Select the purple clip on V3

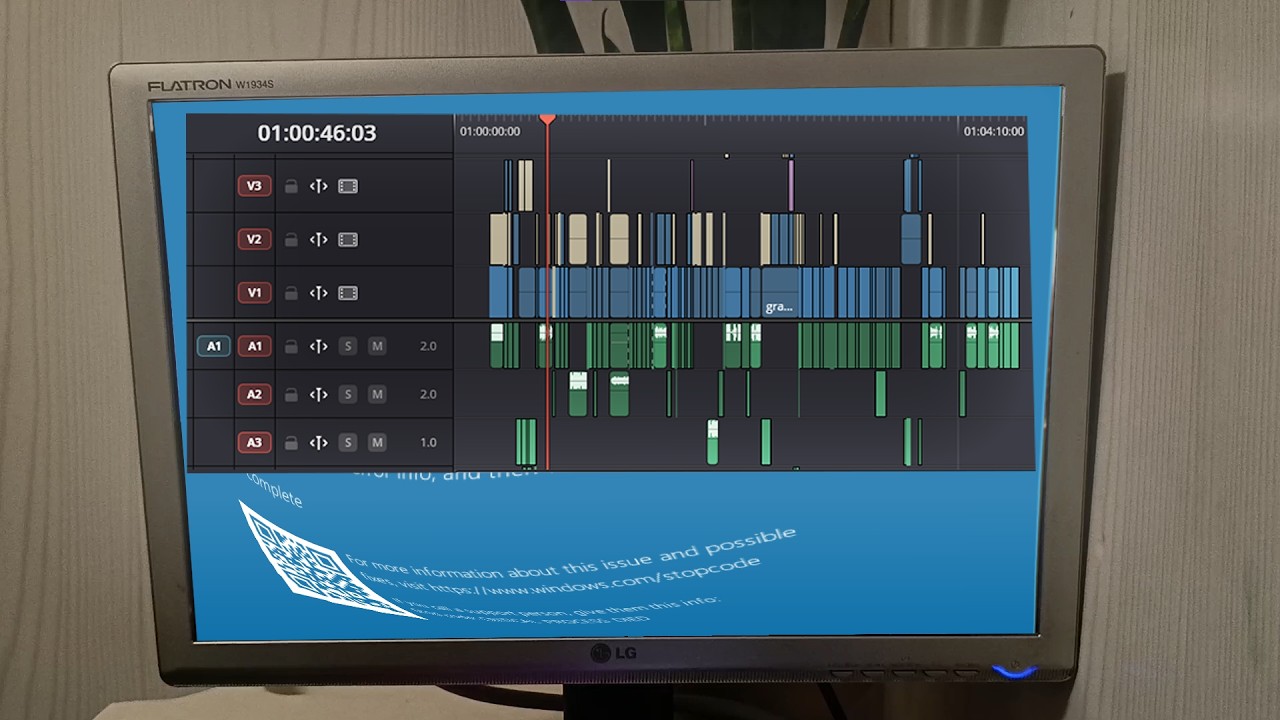(x=791, y=185)
